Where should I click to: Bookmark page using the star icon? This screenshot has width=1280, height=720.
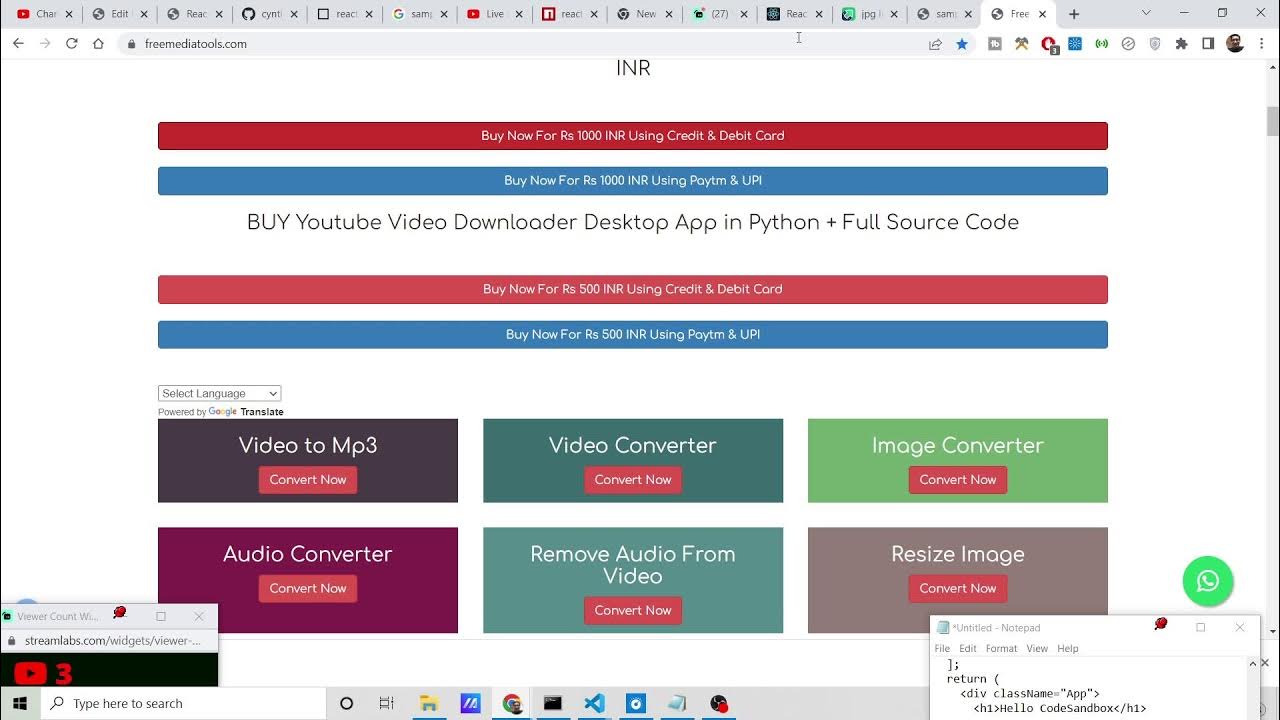pos(962,44)
